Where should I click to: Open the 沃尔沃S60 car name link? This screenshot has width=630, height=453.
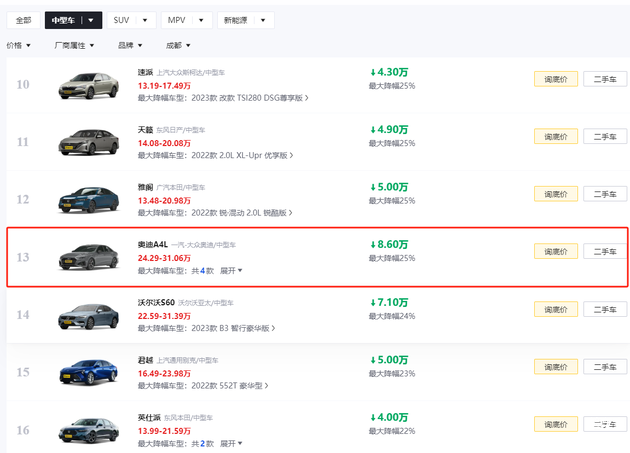click(x=156, y=303)
